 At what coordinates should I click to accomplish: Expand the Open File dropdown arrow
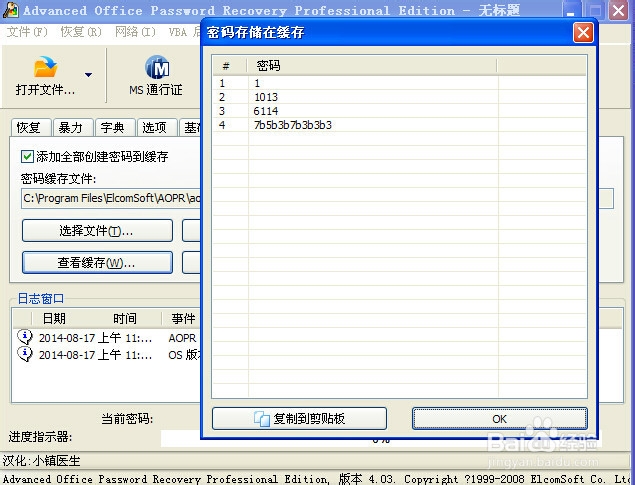tap(88, 75)
